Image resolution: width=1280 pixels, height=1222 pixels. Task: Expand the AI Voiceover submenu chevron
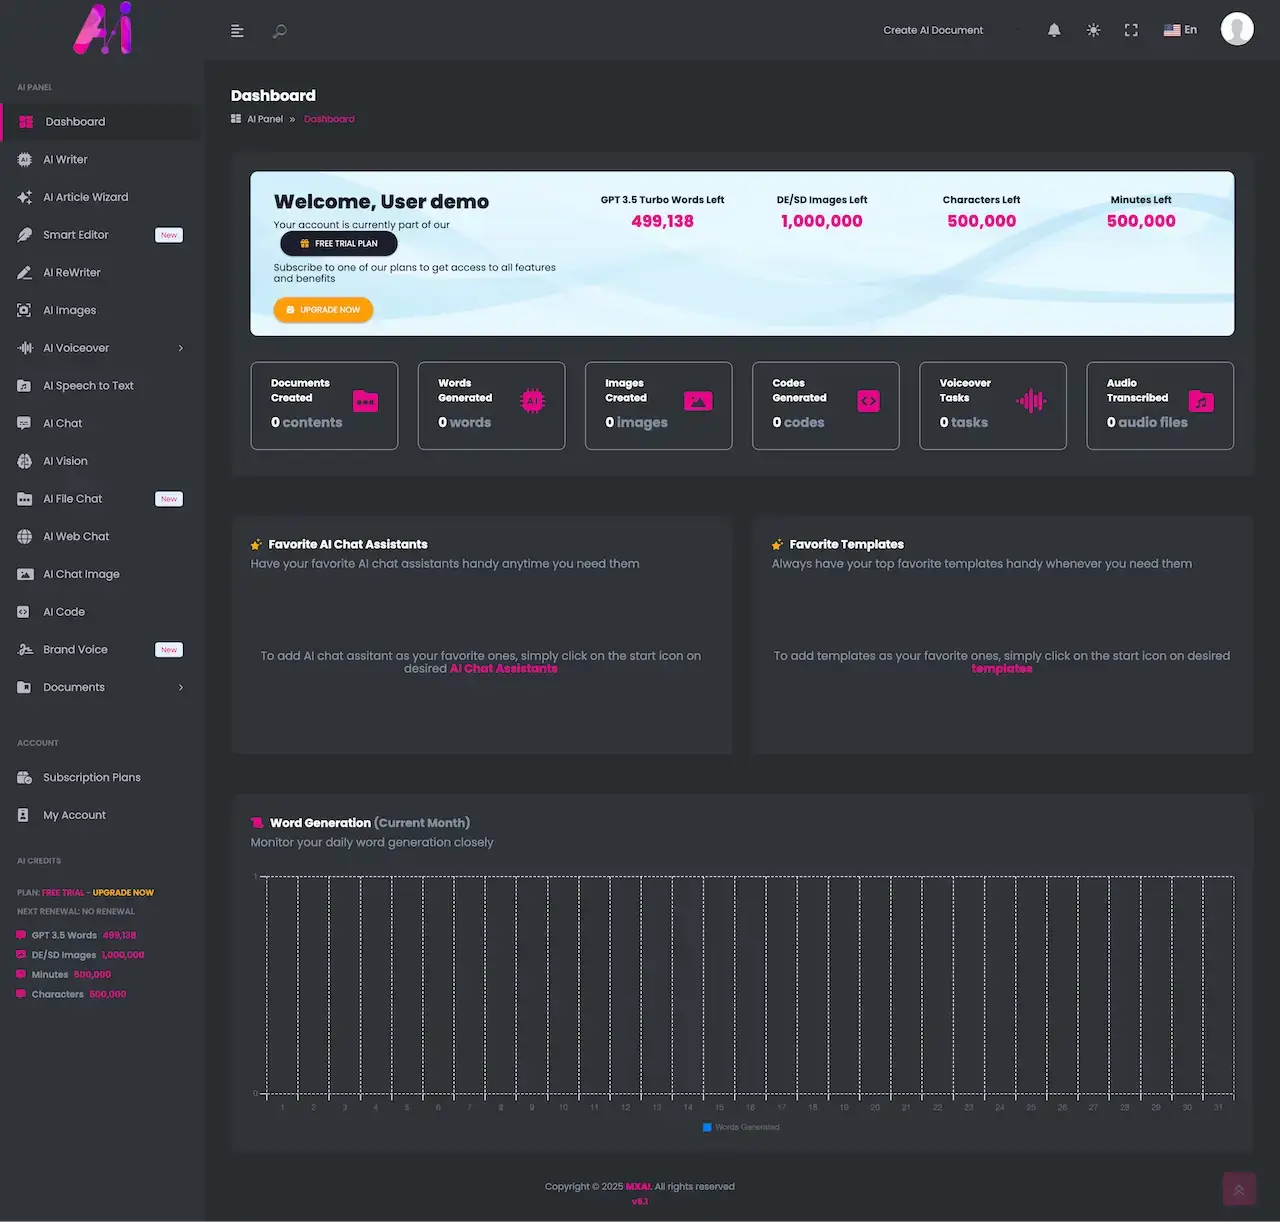point(181,348)
